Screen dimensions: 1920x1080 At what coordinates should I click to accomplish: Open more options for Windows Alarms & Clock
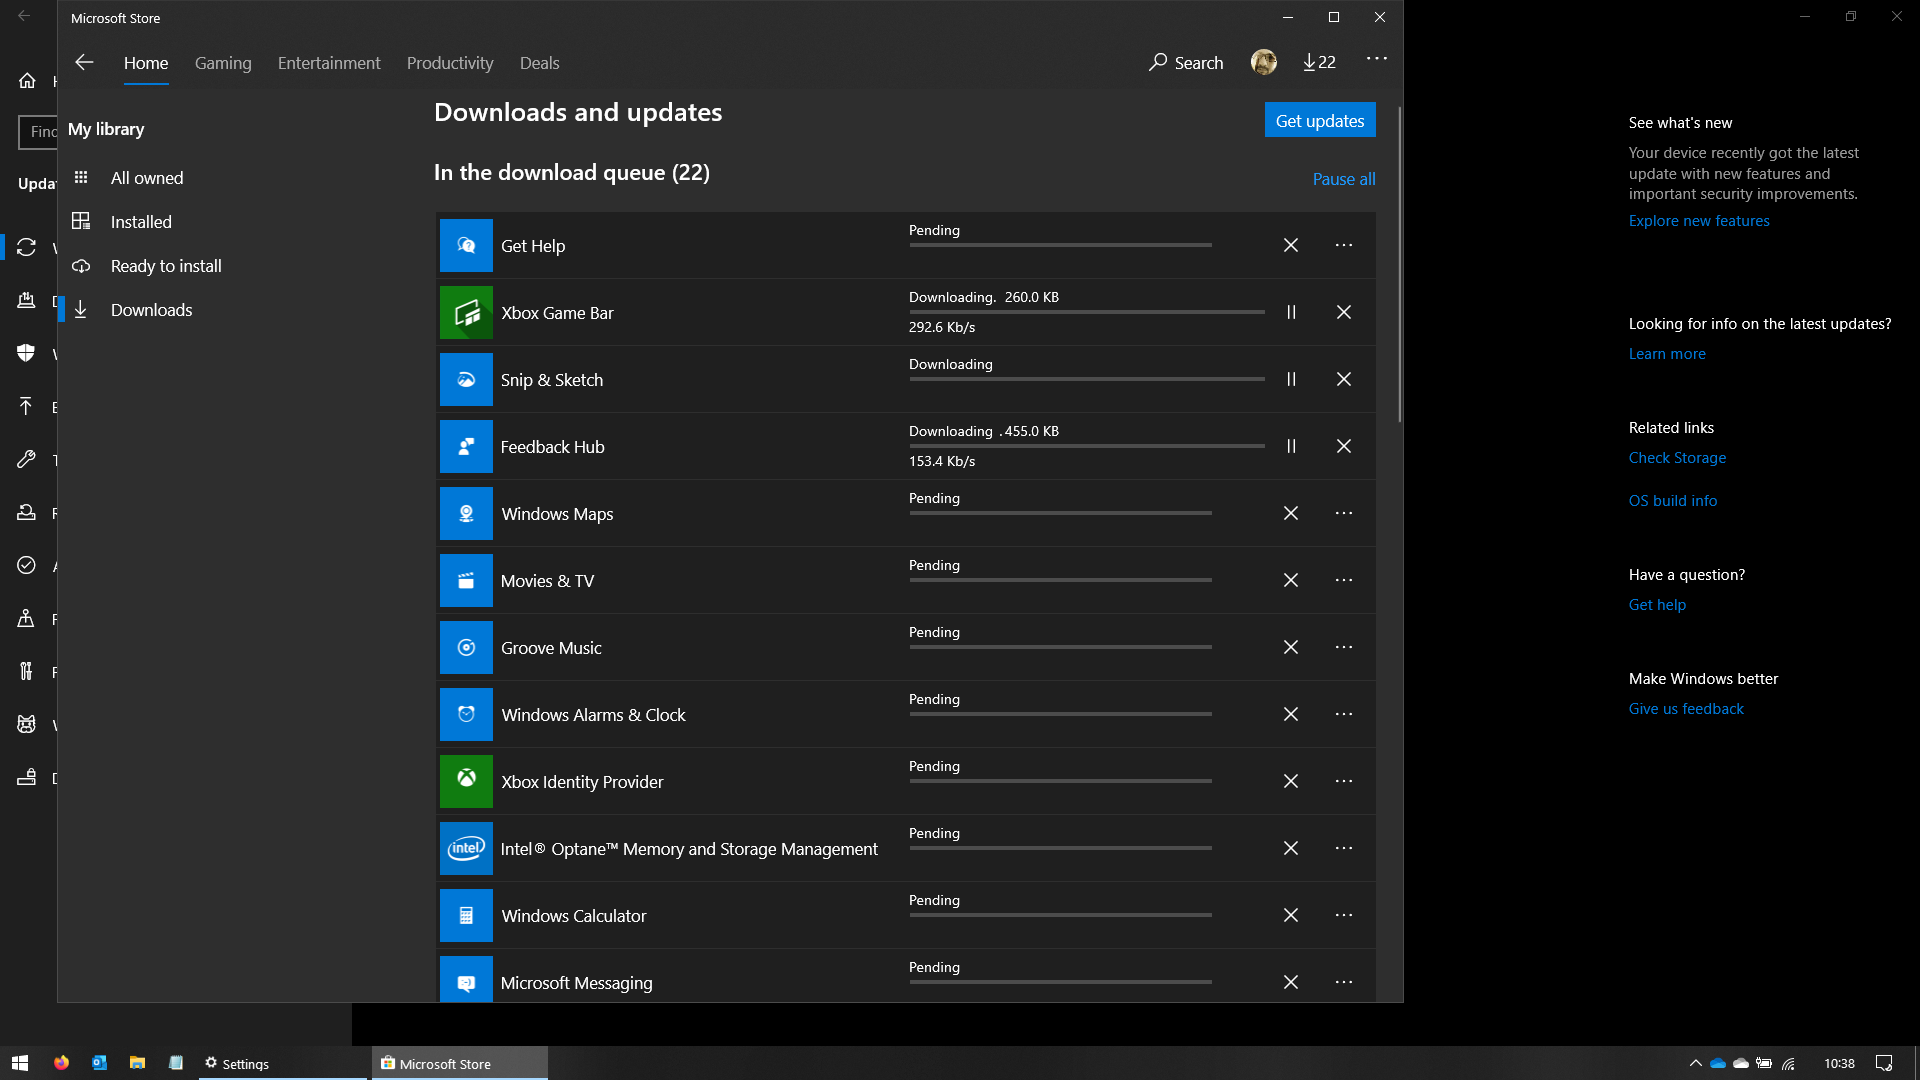(1344, 714)
